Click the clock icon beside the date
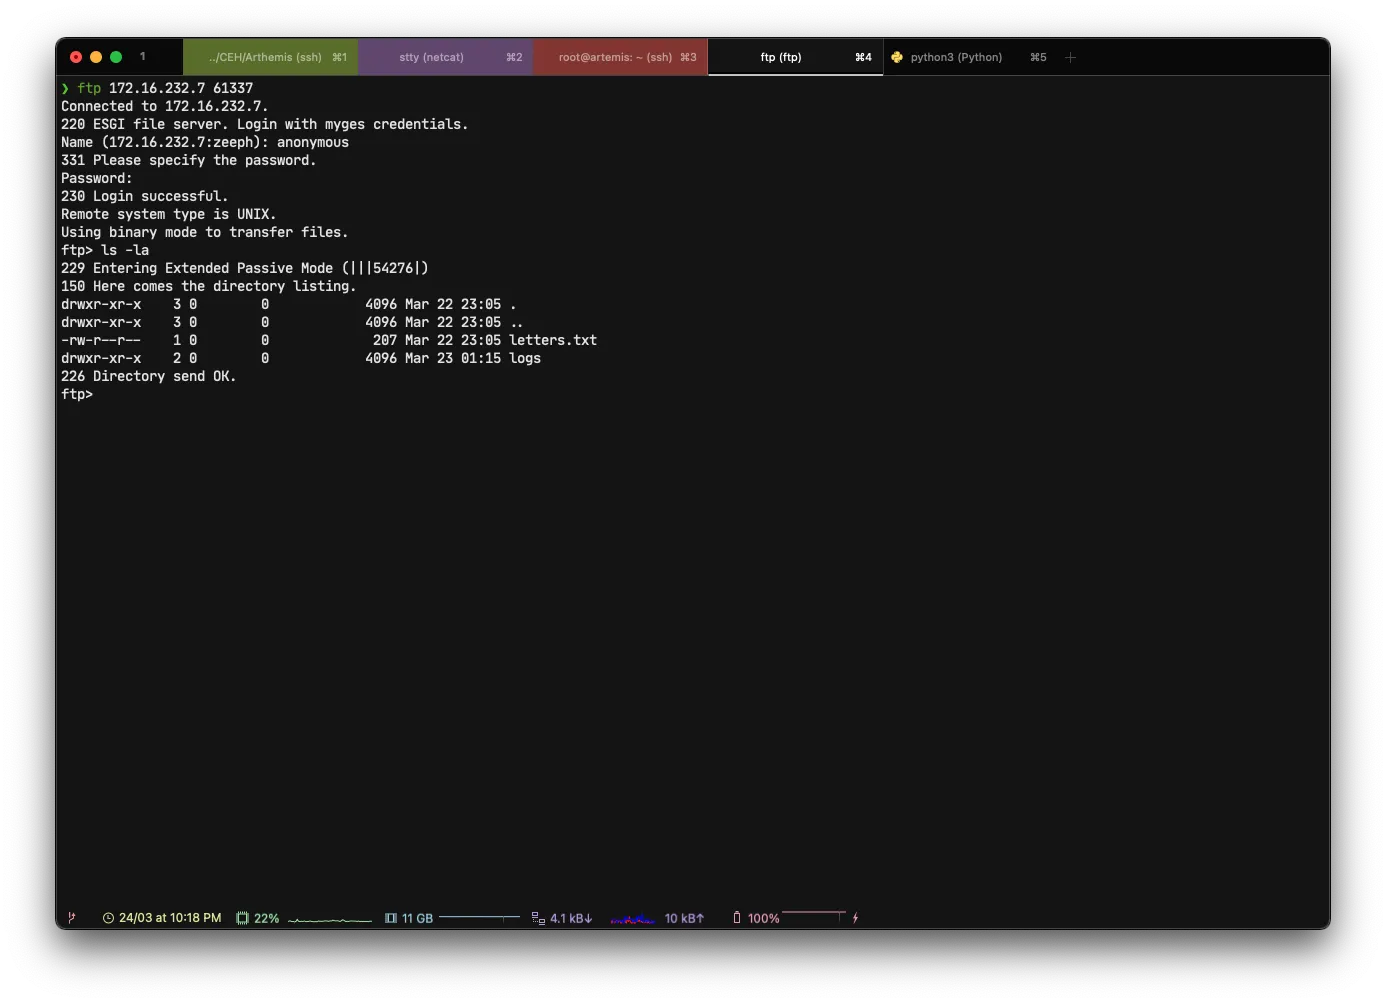This screenshot has width=1386, height=1003. click(108, 918)
